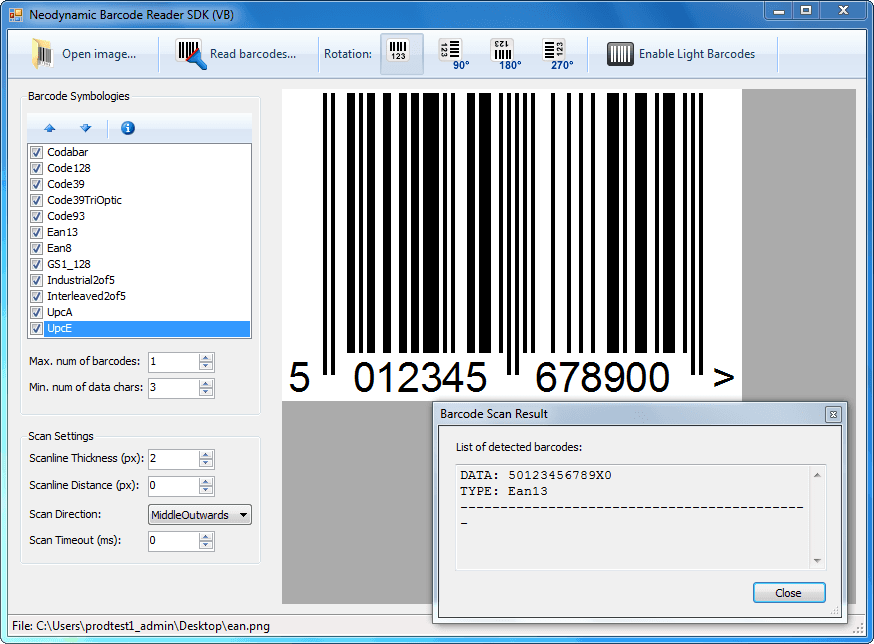Disable Ean13 symbology checkbox

[37, 233]
